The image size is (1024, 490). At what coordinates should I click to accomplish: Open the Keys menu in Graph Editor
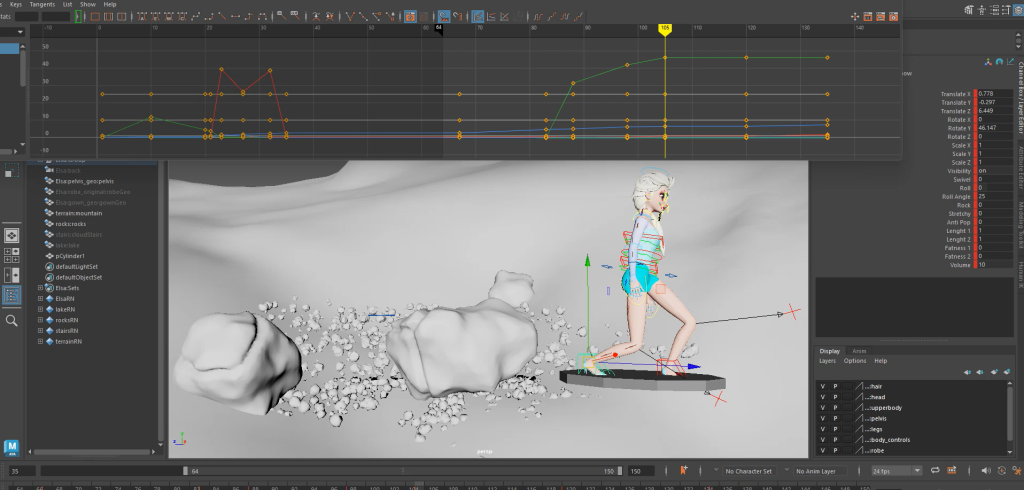point(16,4)
